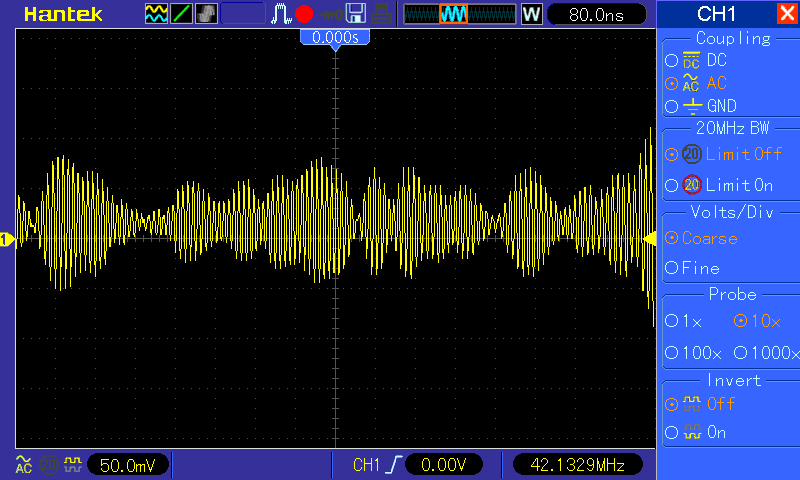Close the CH1 menu panel
This screenshot has width=800, height=480.
pos(786,13)
